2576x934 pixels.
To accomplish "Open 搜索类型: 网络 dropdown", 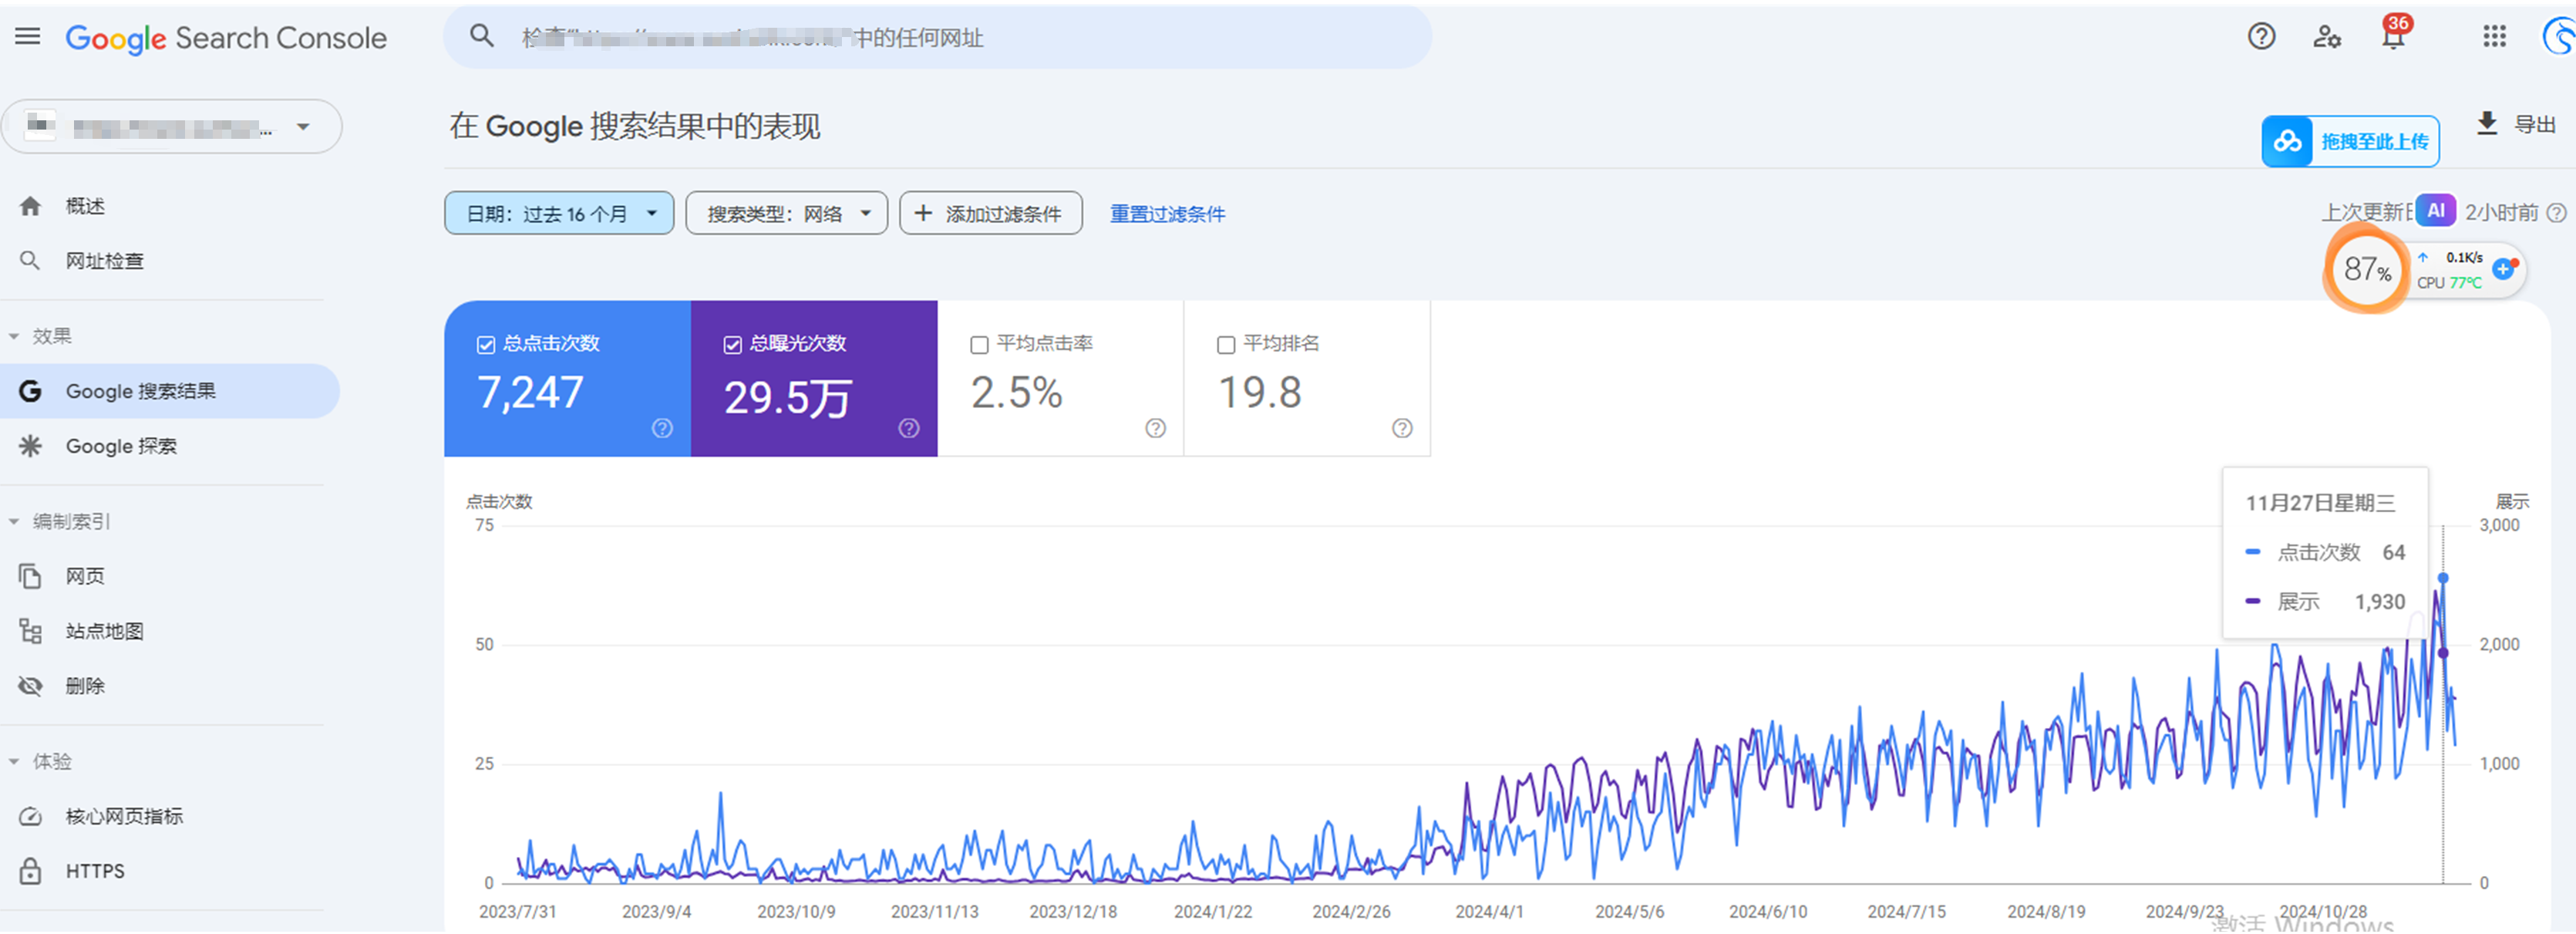I will [x=787, y=213].
